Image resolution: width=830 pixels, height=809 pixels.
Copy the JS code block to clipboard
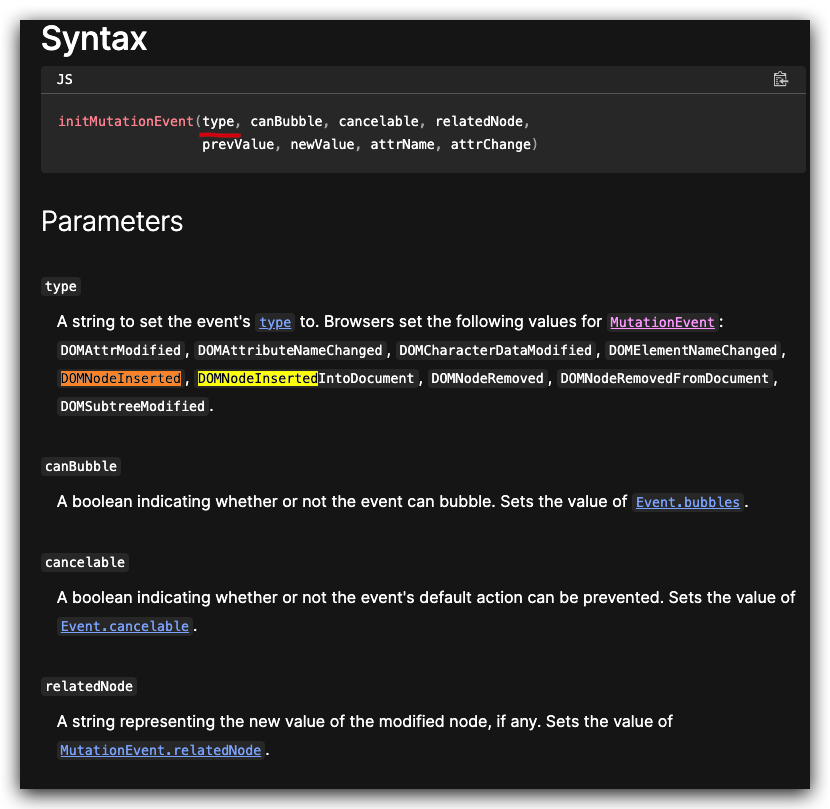point(780,79)
